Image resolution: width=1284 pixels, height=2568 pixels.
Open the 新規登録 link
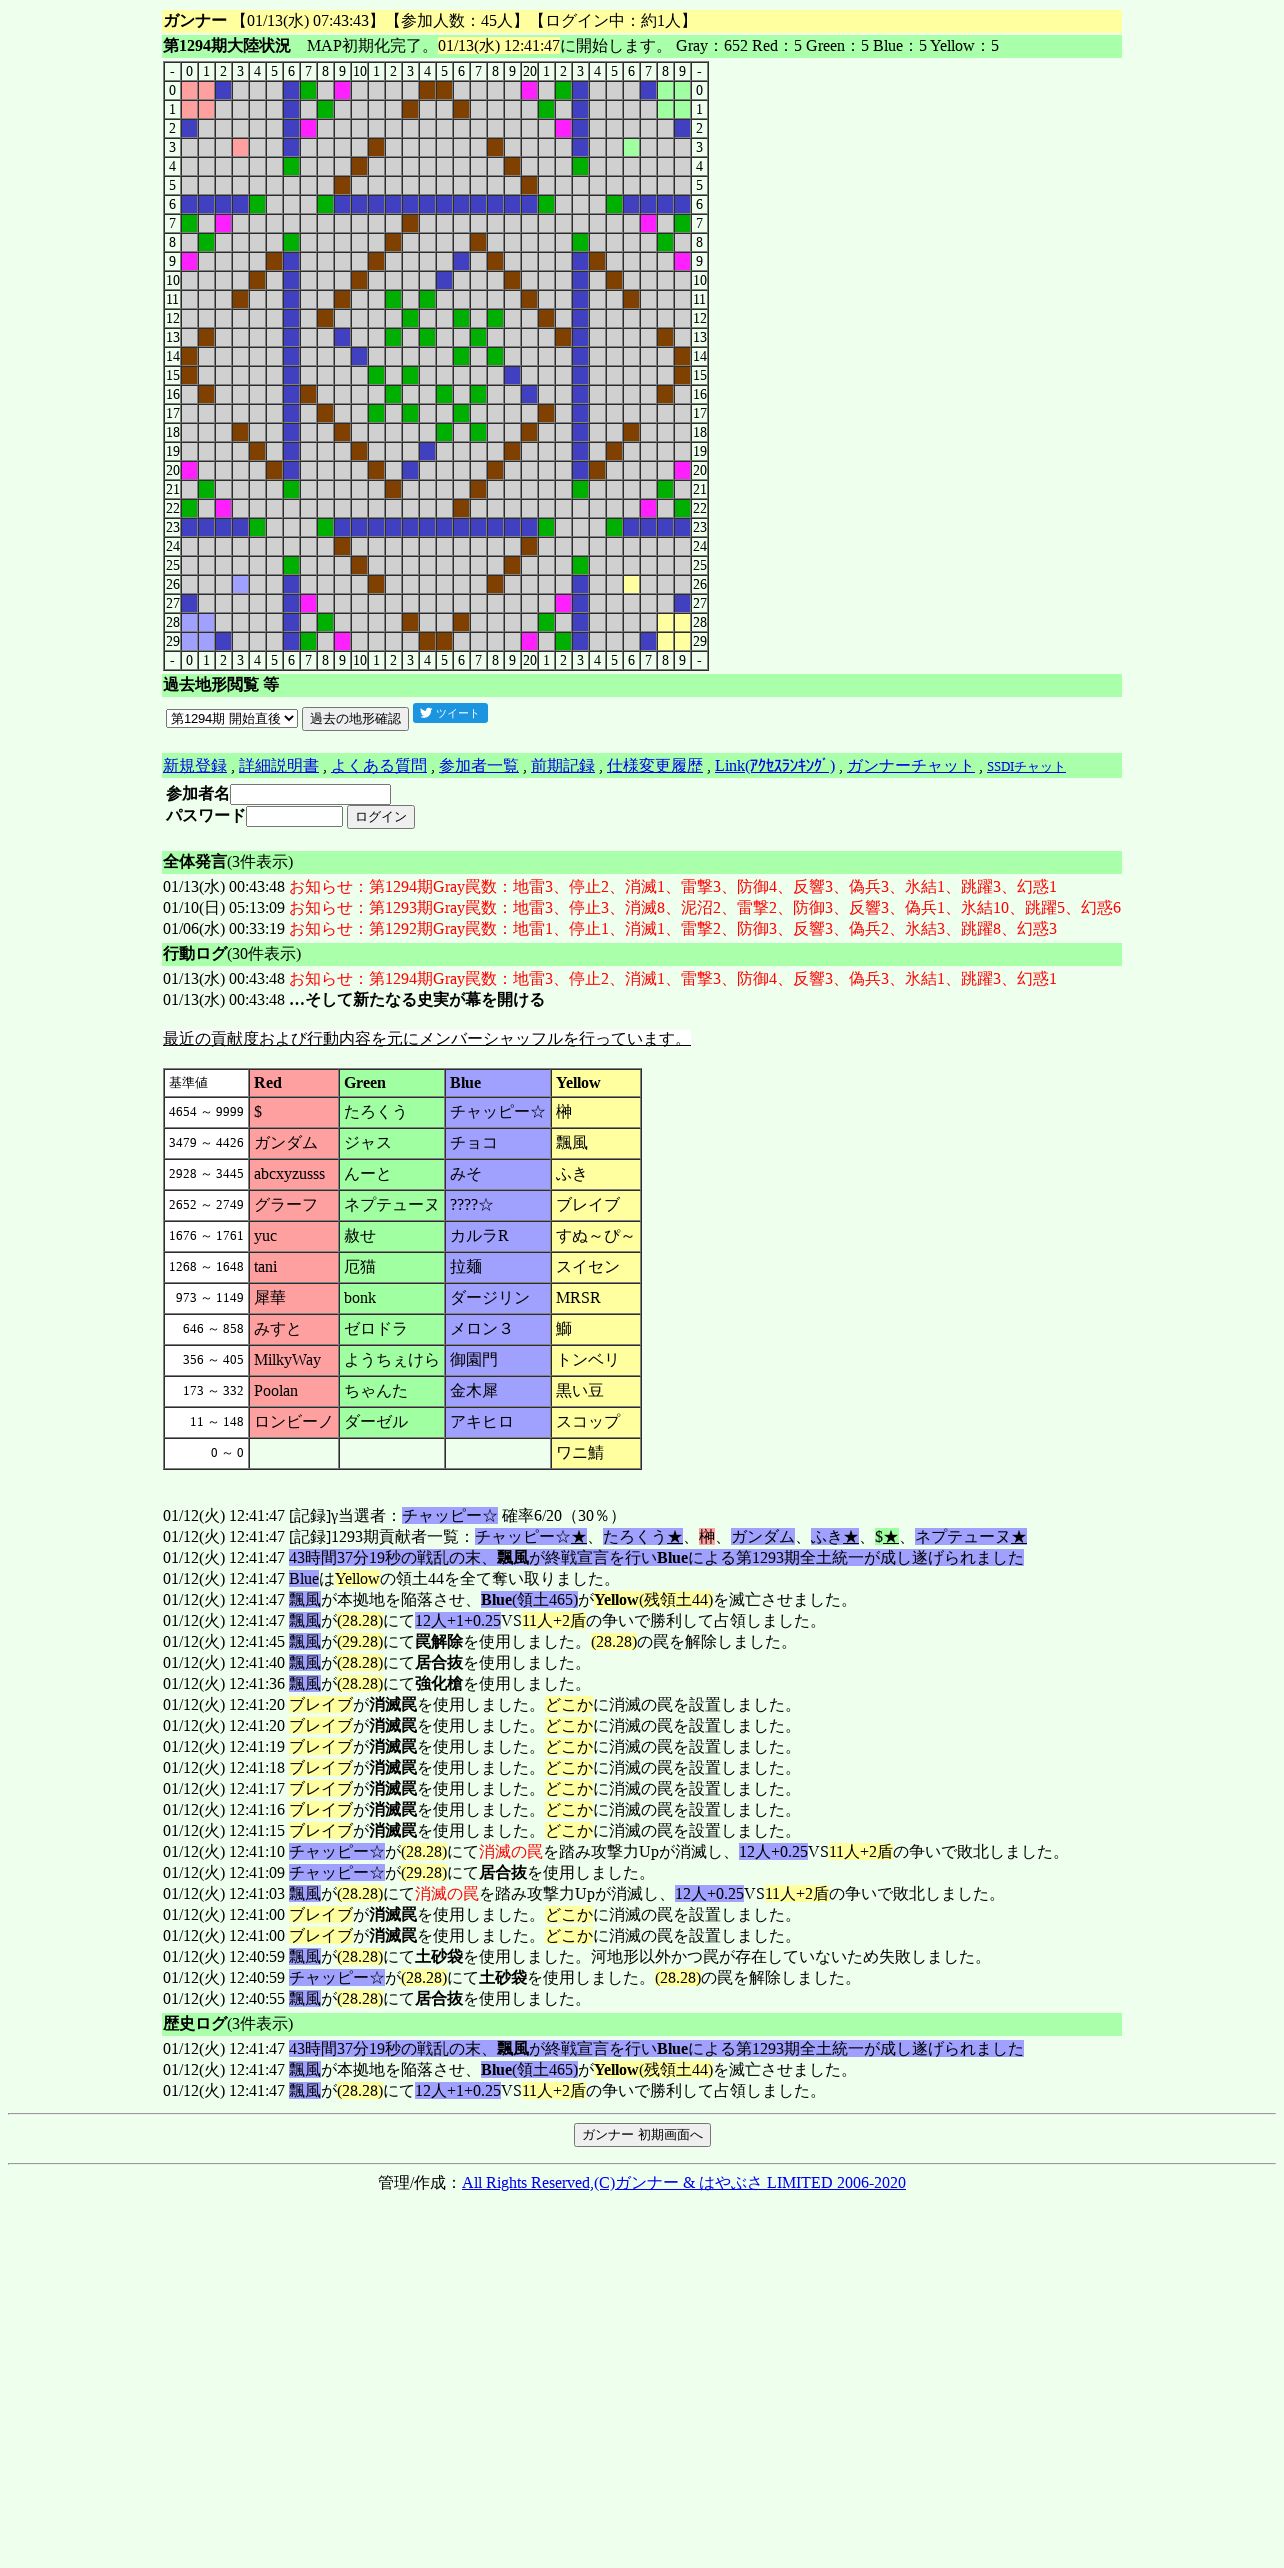[195, 766]
